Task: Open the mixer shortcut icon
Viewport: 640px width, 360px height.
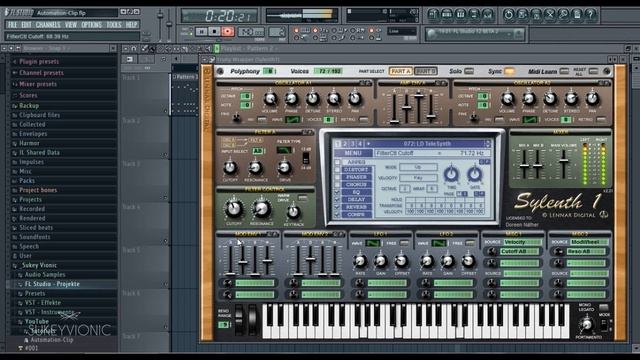Action: [x=487, y=15]
